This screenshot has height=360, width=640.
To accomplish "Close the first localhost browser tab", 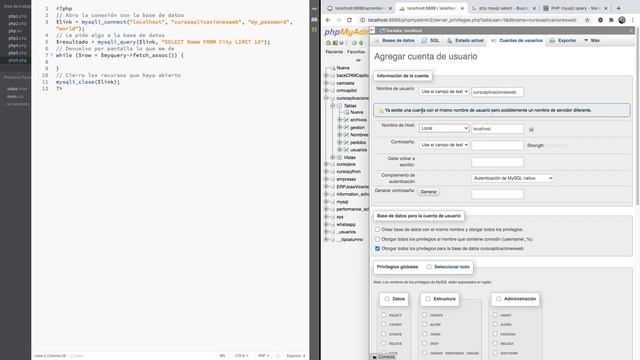I will (390, 8).
